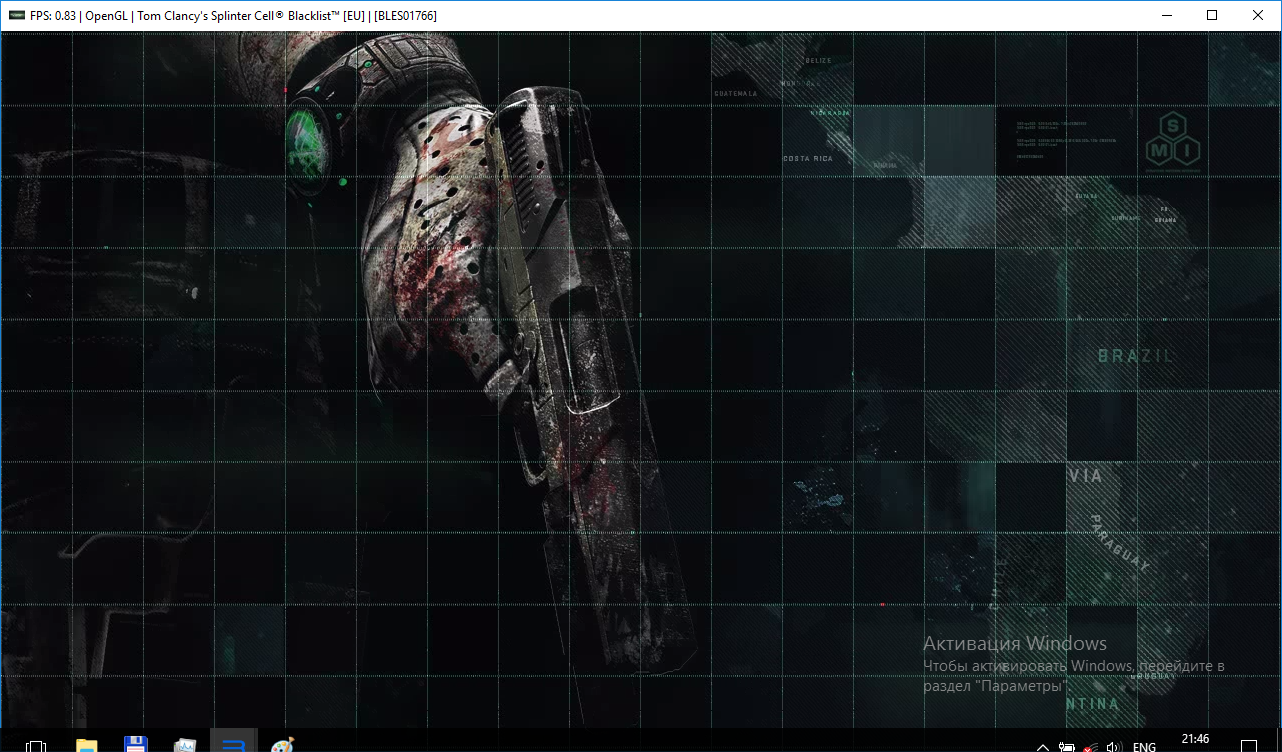
Task: Open the clock showing 21:46
Action: click(1195, 740)
